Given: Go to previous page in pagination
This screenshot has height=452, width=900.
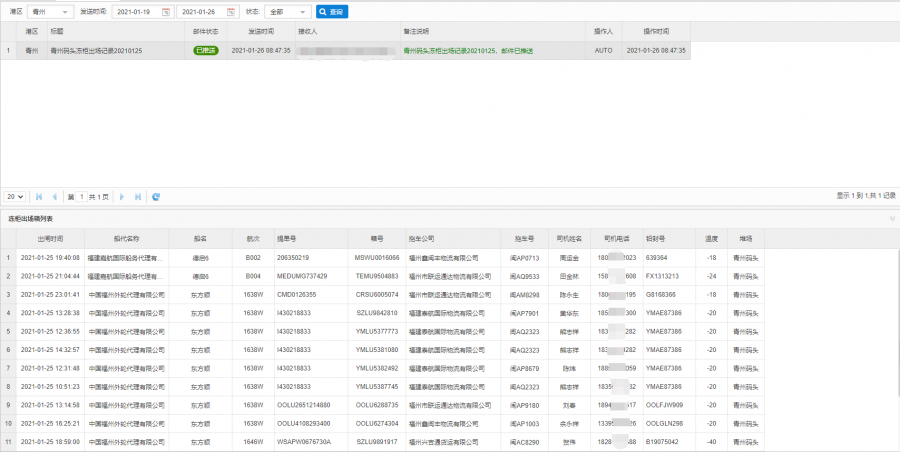Looking at the screenshot, I should (53, 197).
